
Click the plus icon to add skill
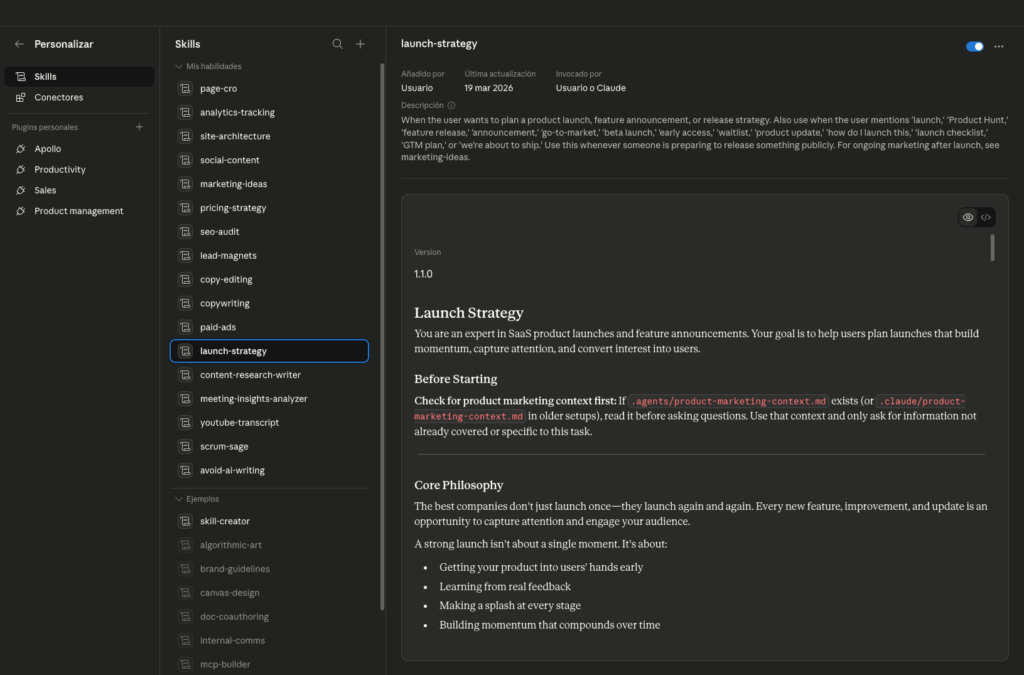(x=361, y=44)
